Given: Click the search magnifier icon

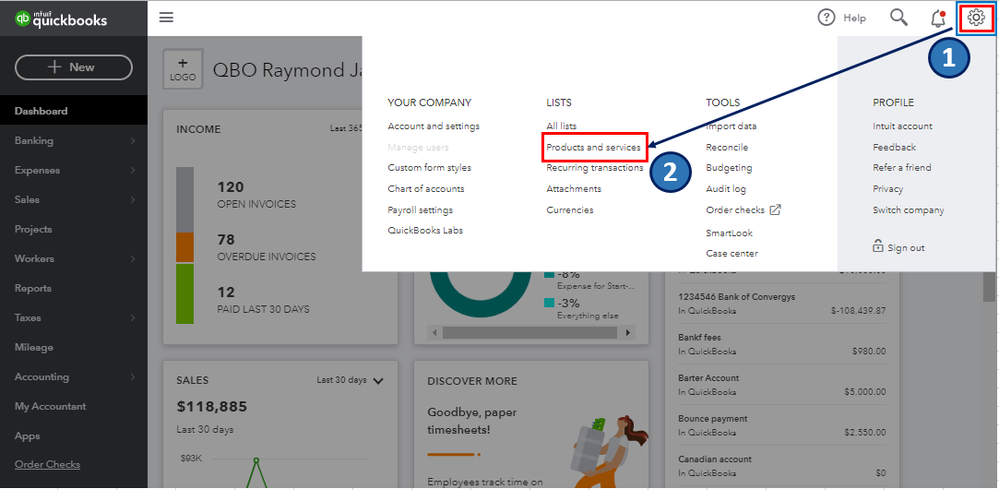Looking at the screenshot, I should [x=898, y=17].
